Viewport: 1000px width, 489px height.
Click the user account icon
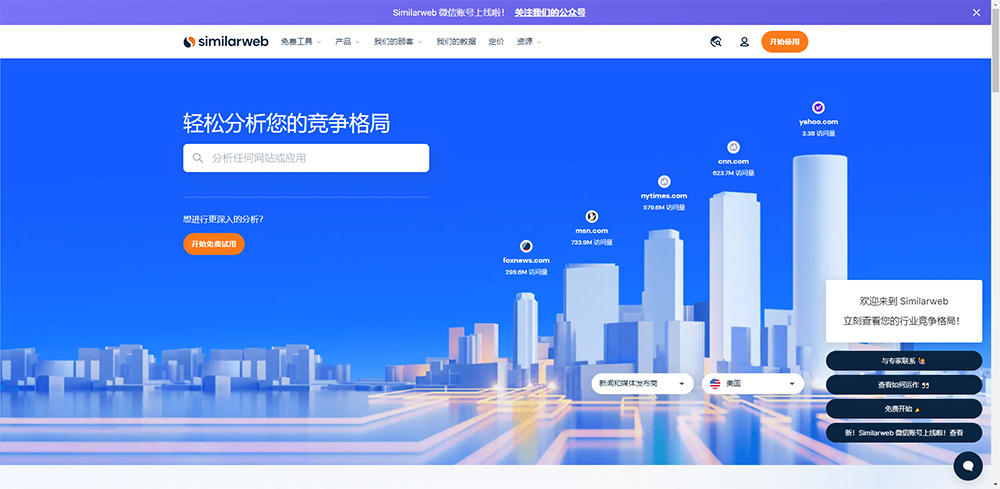744,42
